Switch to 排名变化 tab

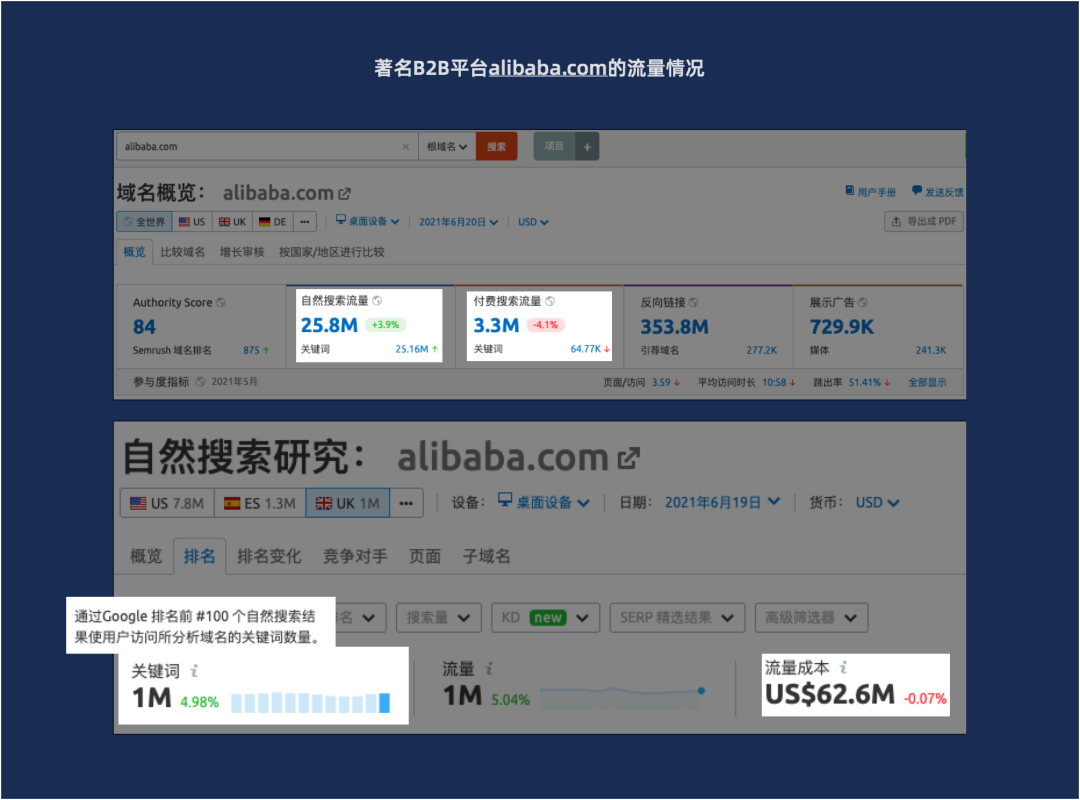click(269, 556)
